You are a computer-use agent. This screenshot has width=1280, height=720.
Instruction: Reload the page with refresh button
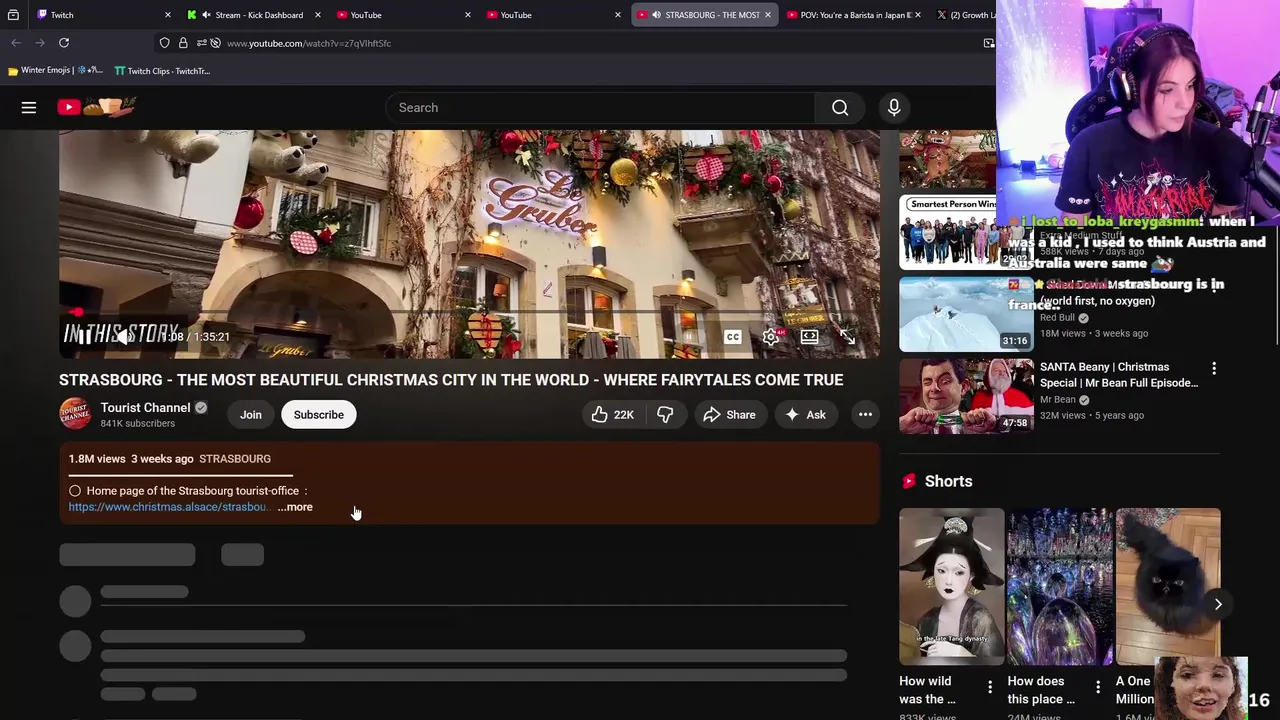(x=64, y=43)
